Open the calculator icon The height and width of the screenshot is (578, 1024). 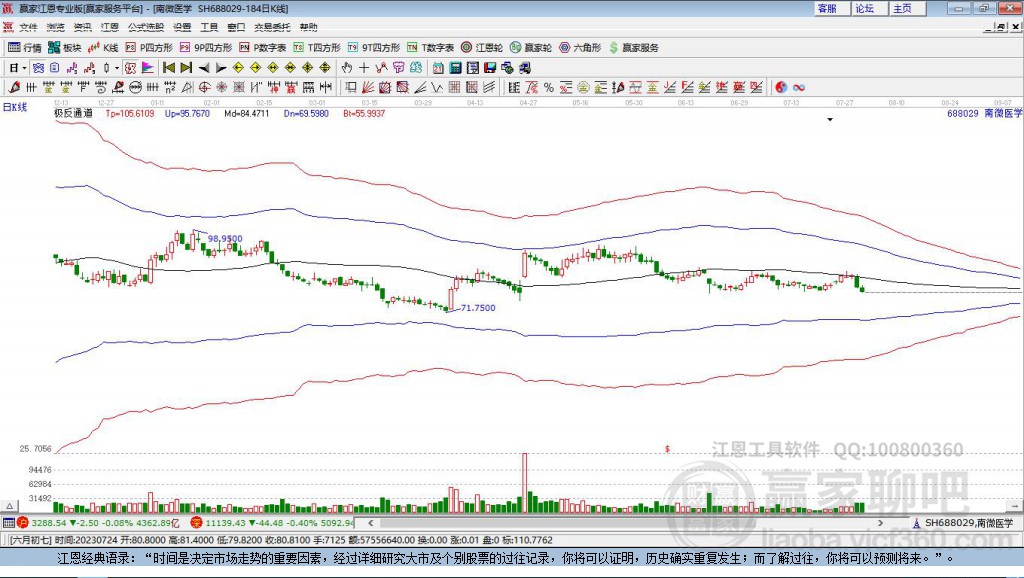[455, 68]
